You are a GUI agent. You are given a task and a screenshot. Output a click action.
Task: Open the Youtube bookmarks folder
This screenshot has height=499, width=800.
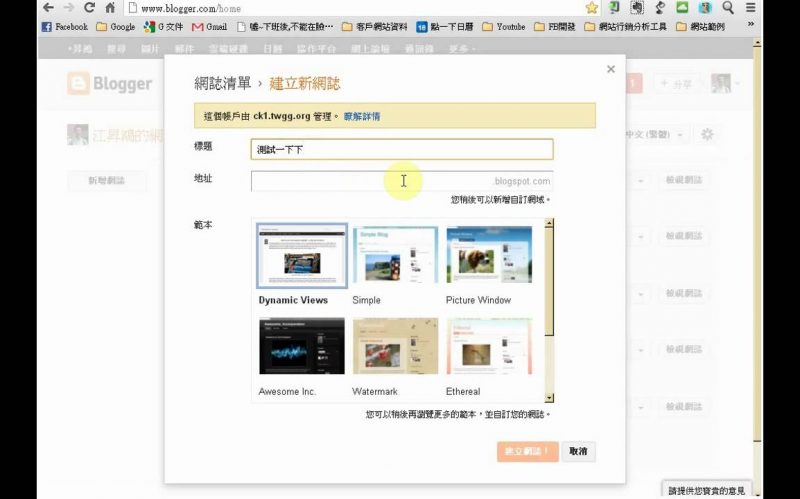point(503,27)
